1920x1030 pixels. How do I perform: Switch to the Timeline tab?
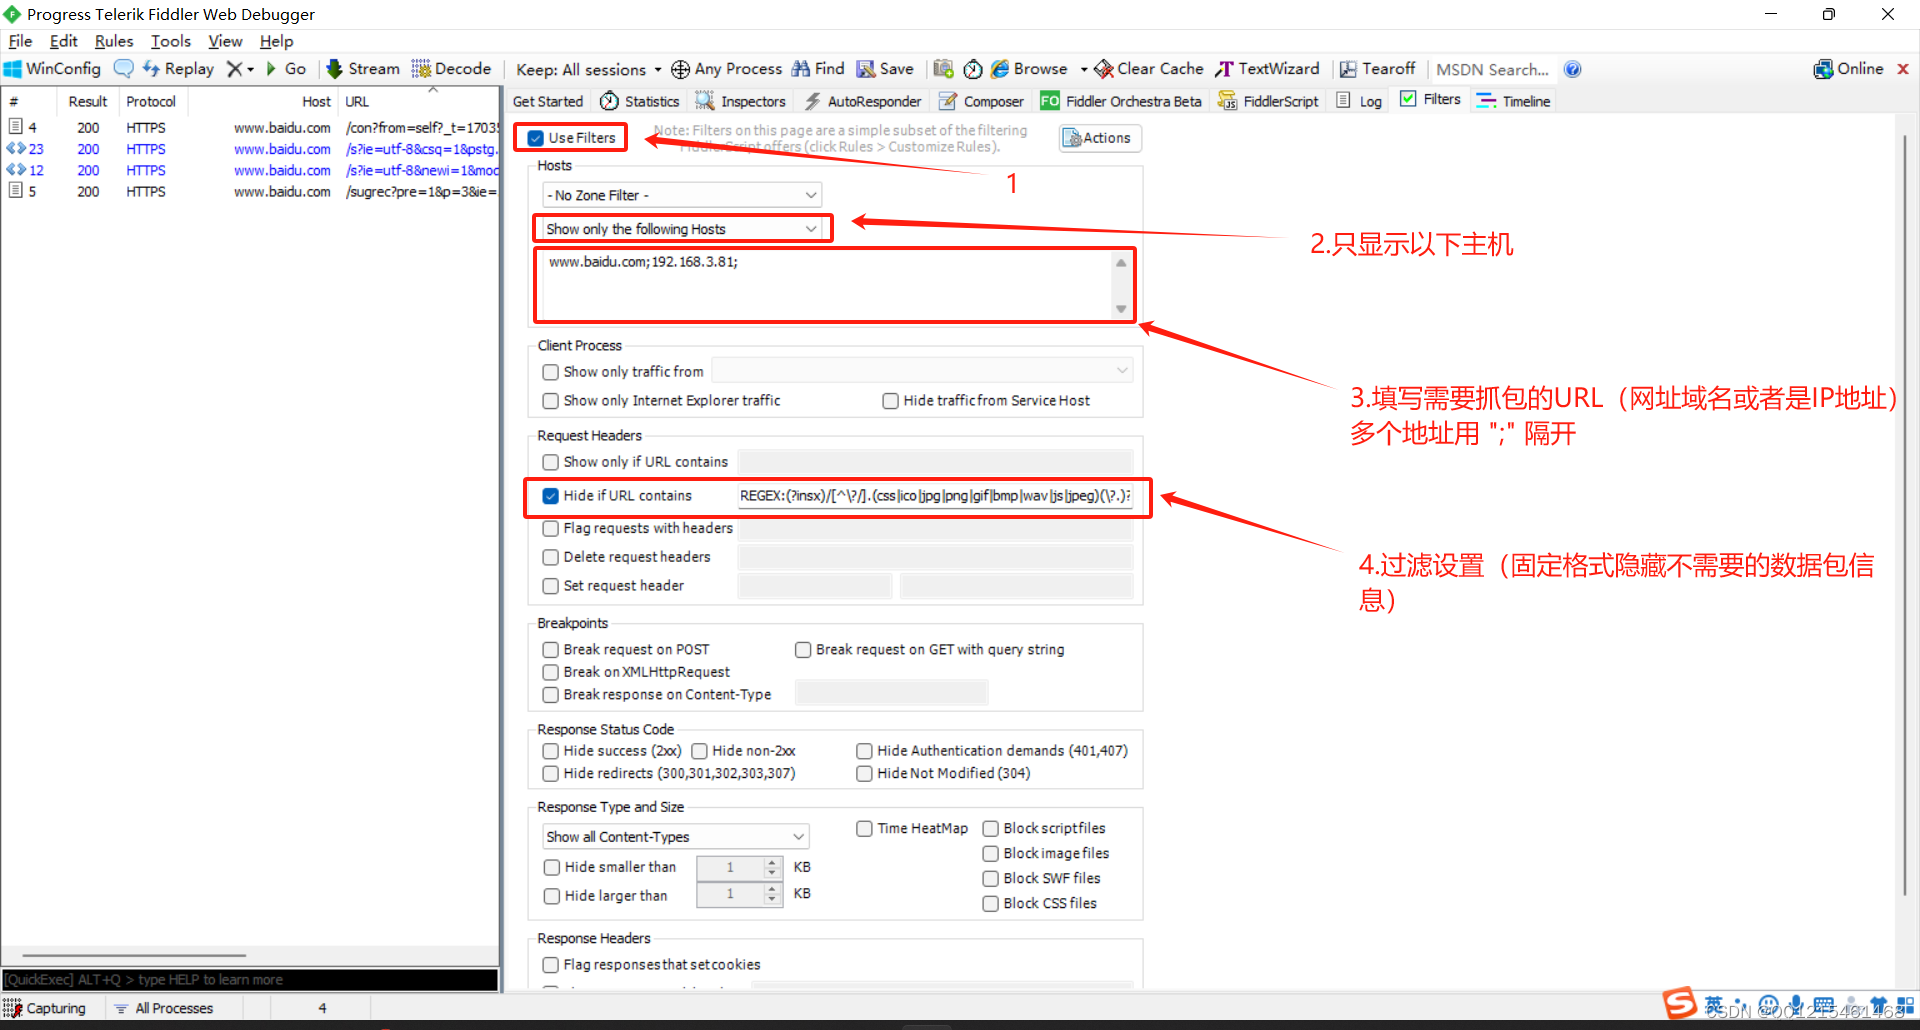tap(1514, 101)
